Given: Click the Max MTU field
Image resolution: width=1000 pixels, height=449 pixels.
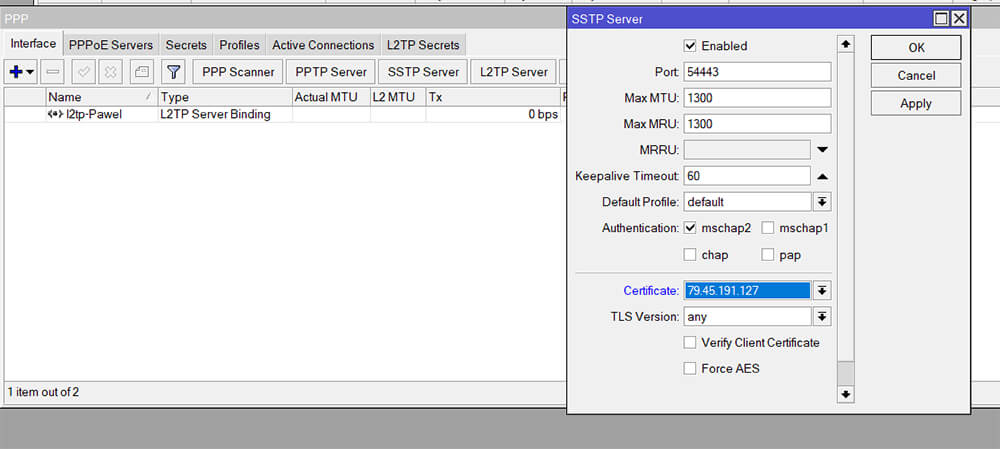Looking at the screenshot, I should click(758, 98).
